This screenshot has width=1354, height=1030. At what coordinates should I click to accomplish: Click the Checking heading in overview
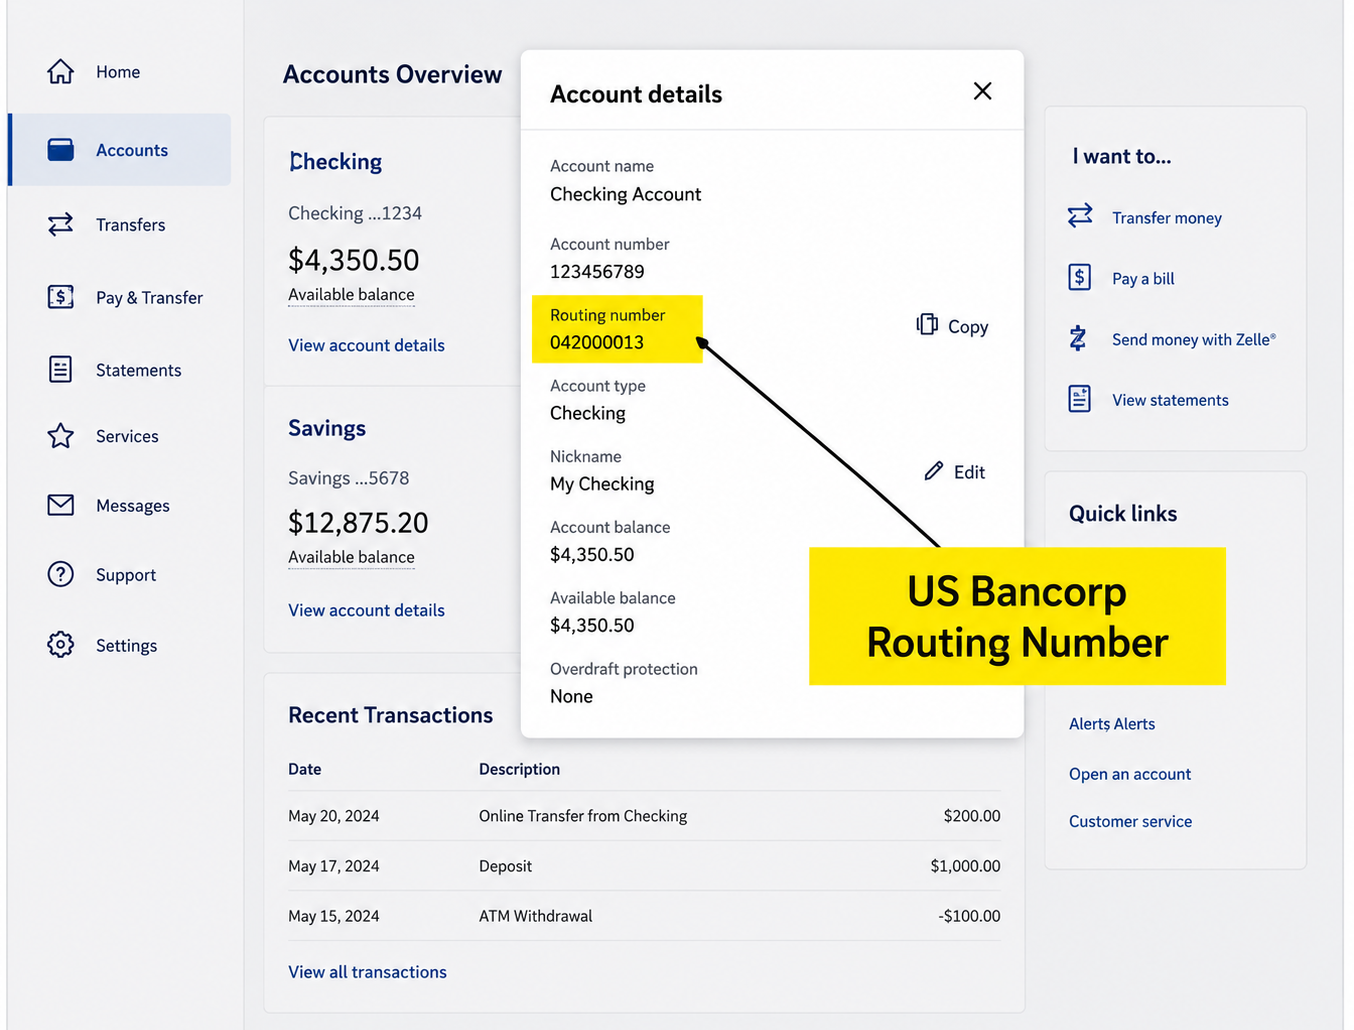pyautogui.click(x=335, y=161)
